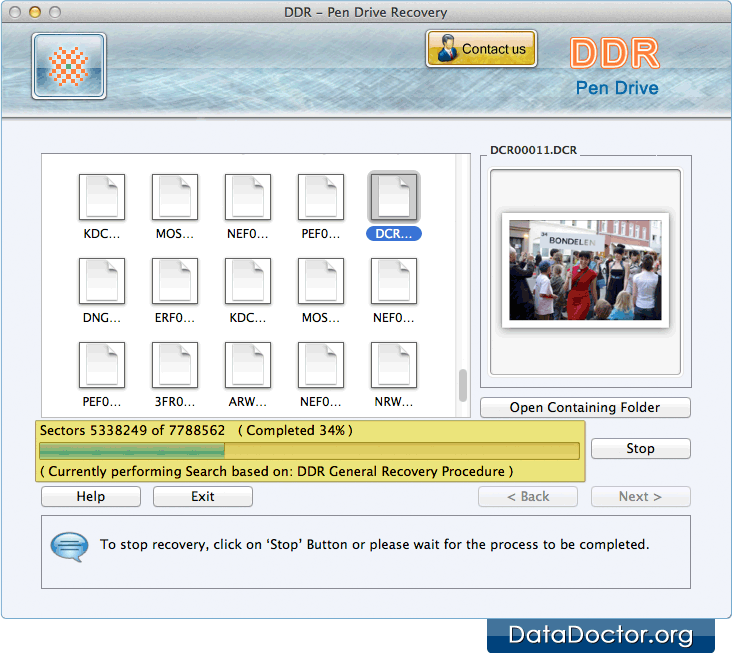This screenshot has height=653, width=732.
Task: Click the DDR application logo icon
Action: click(x=69, y=66)
